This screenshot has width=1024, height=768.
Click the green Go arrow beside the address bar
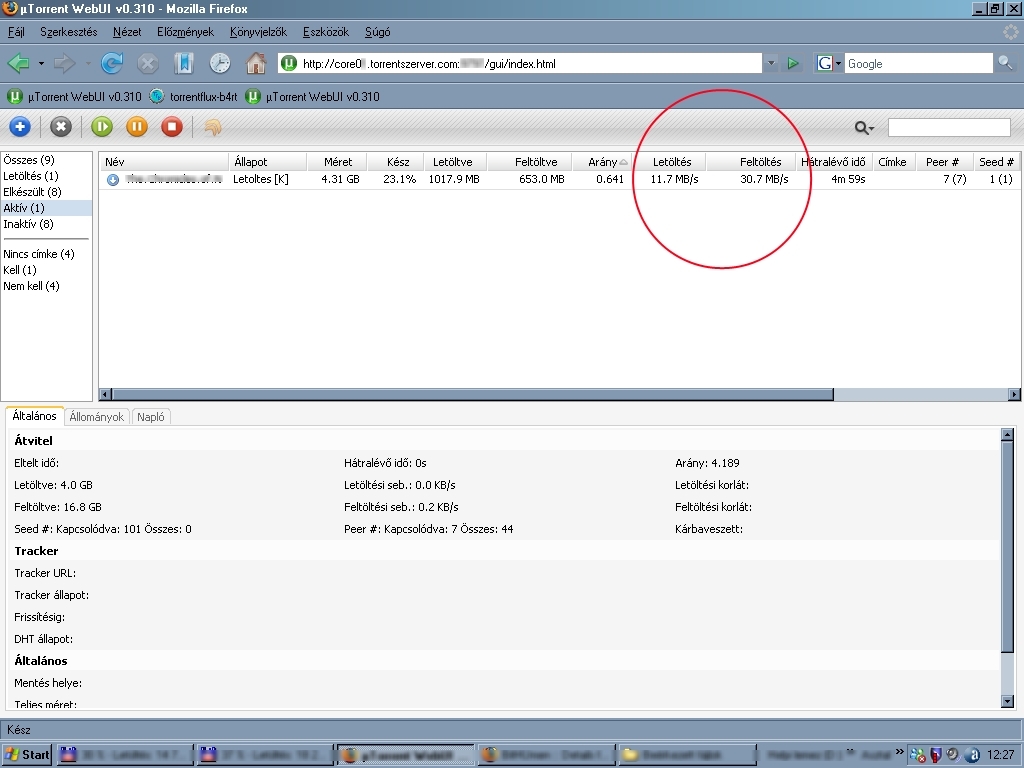[x=793, y=64]
